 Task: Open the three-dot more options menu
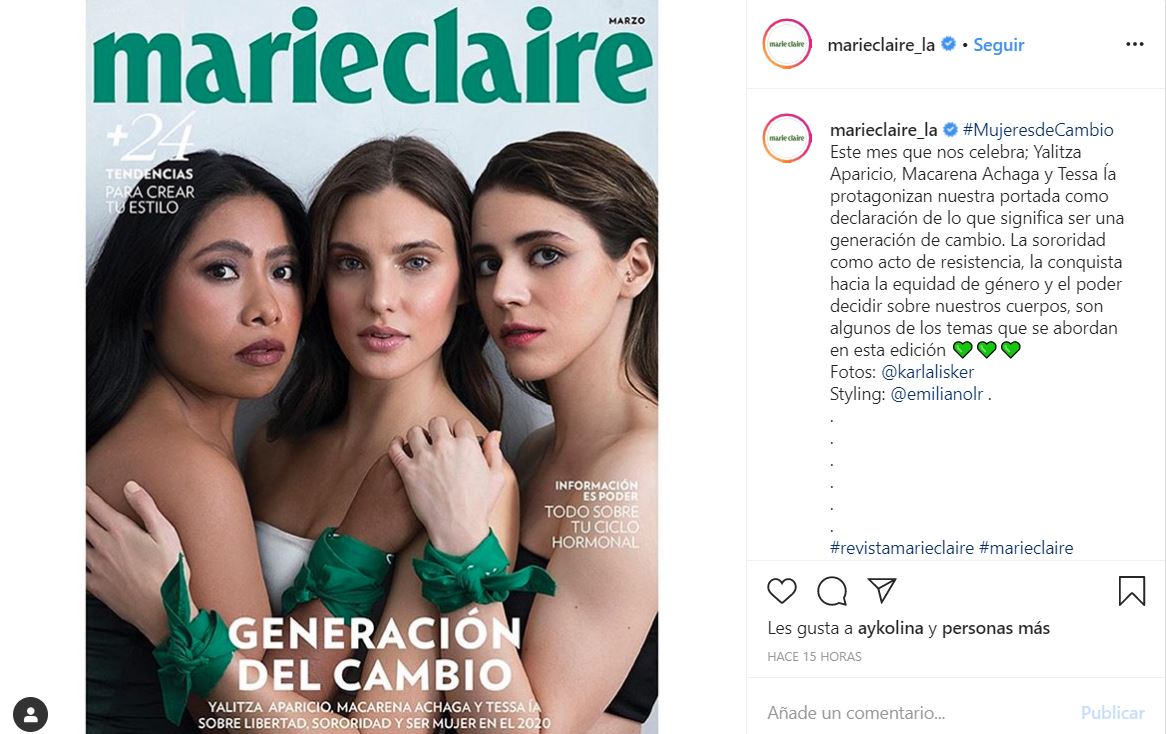pos(1135,45)
